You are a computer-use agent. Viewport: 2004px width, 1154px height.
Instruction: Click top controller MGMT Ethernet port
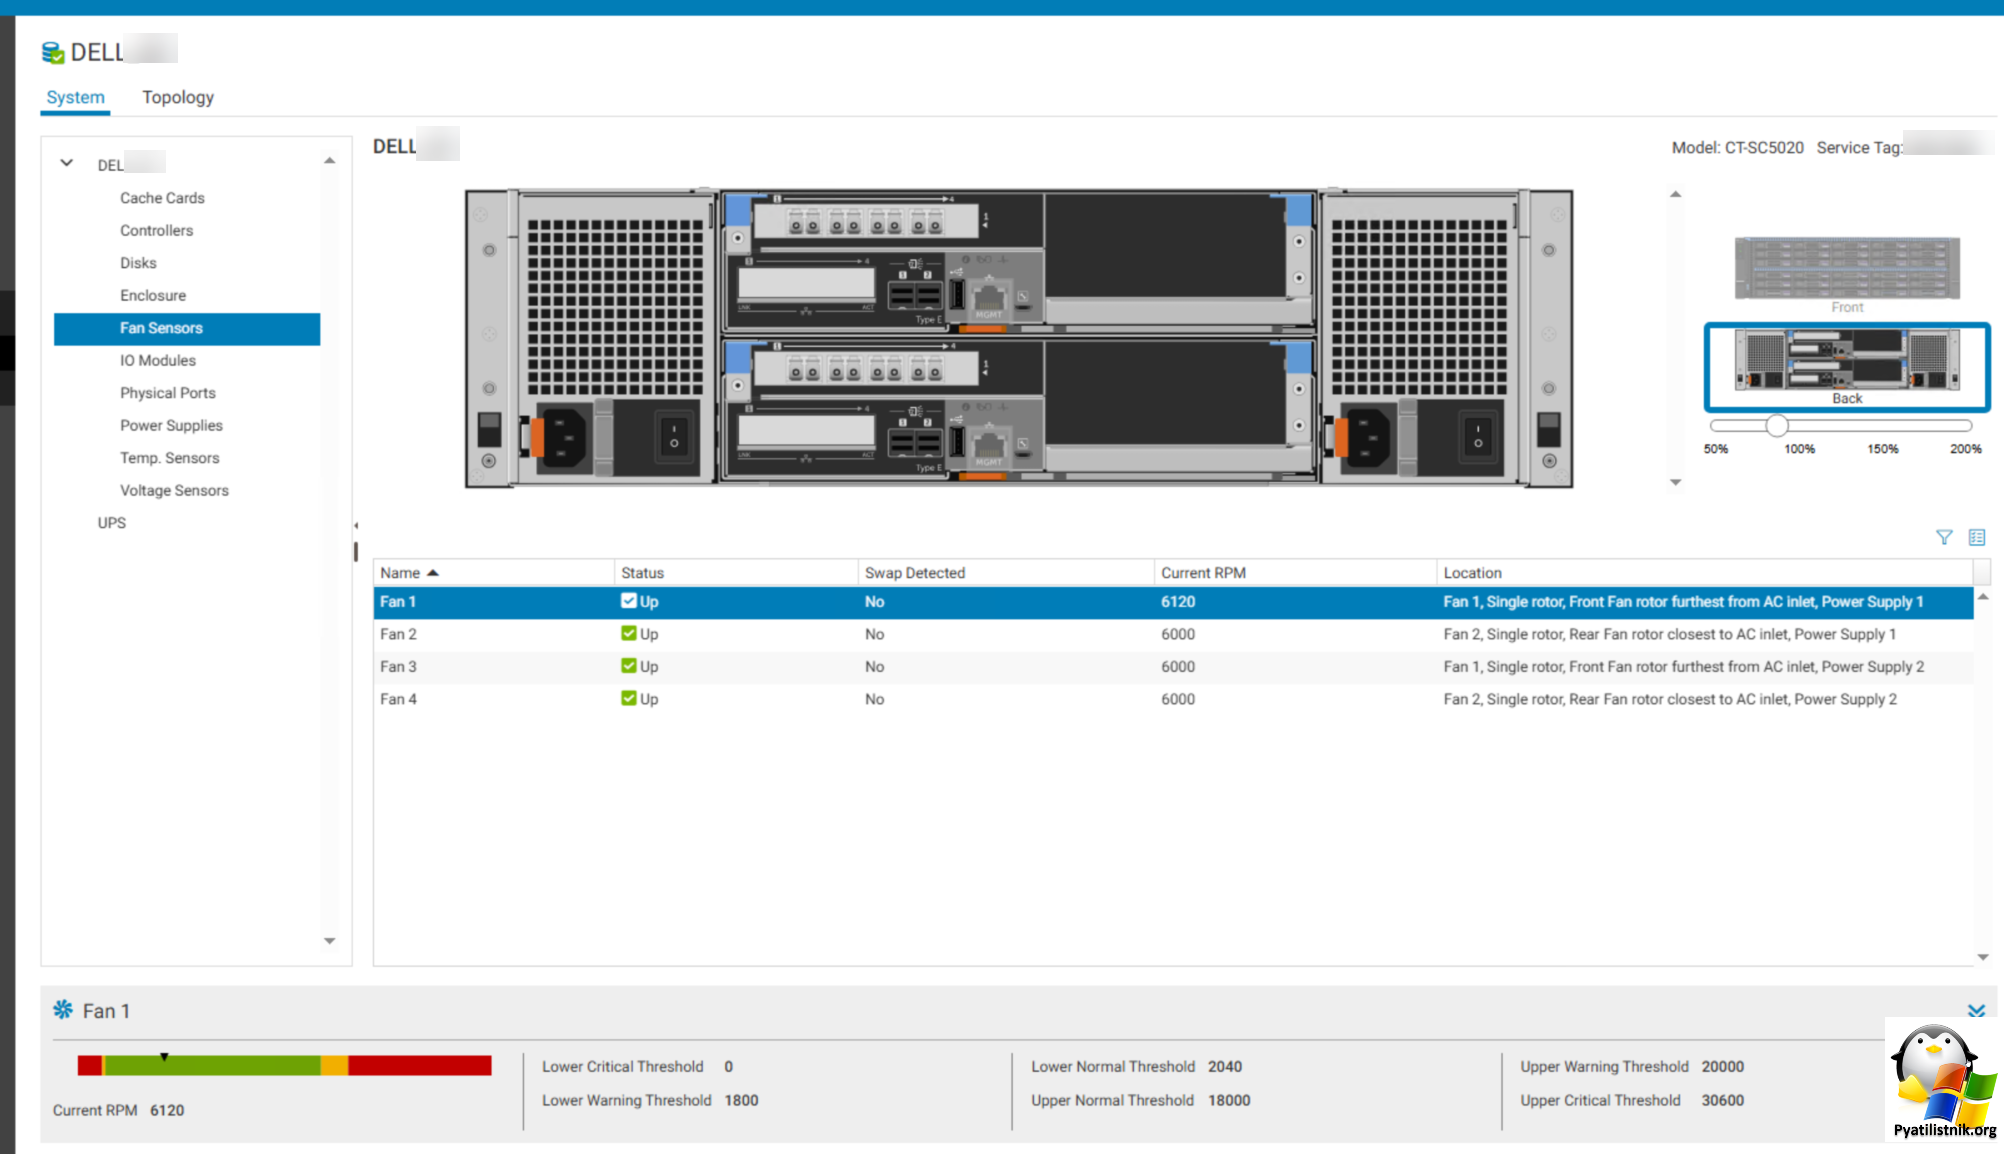click(988, 299)
